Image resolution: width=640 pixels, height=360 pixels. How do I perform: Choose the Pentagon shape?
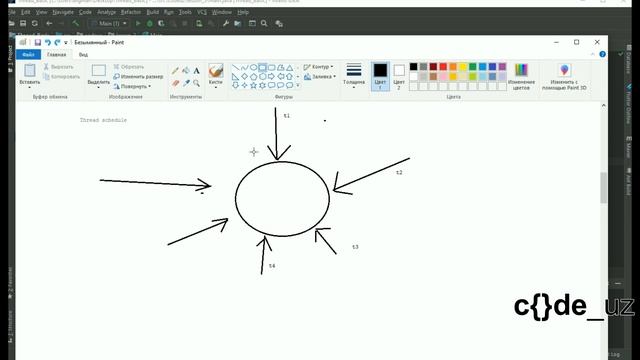[x=253, y=76]
